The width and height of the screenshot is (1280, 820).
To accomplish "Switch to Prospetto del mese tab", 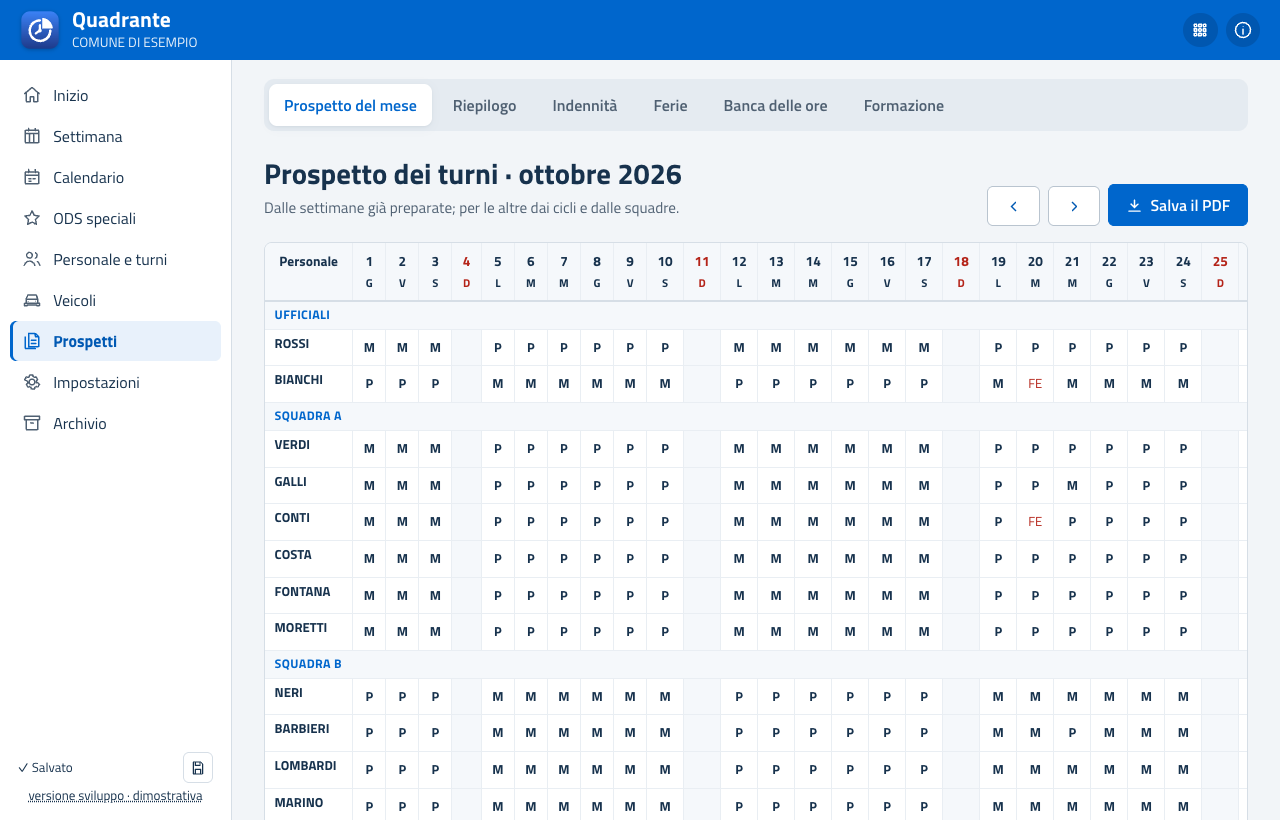I will coord(350,105).
